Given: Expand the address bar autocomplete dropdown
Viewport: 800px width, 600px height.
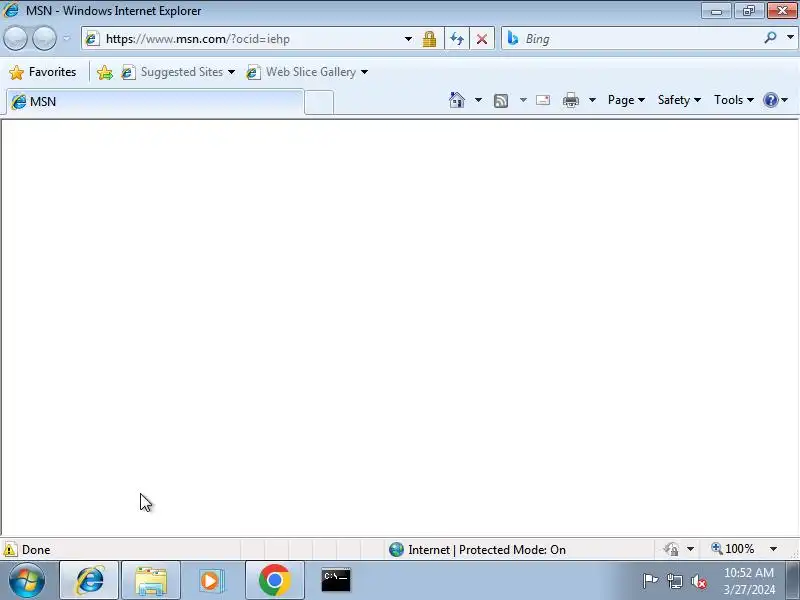Looking at the screenshot, I should point(408,39).
